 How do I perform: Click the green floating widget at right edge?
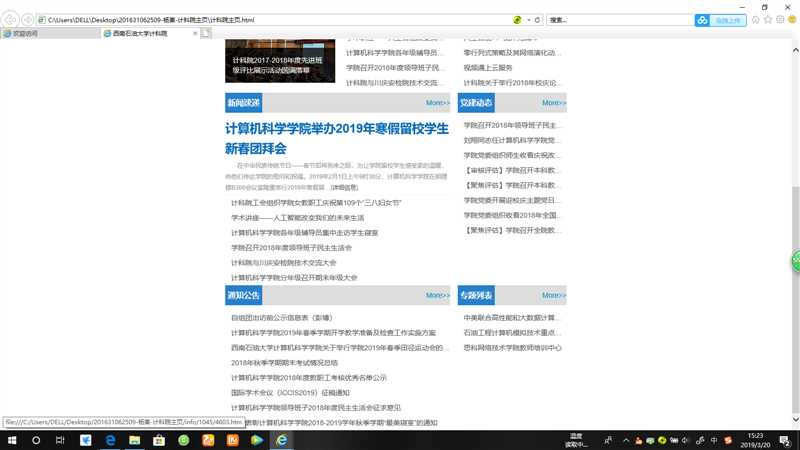pos(796,261)
